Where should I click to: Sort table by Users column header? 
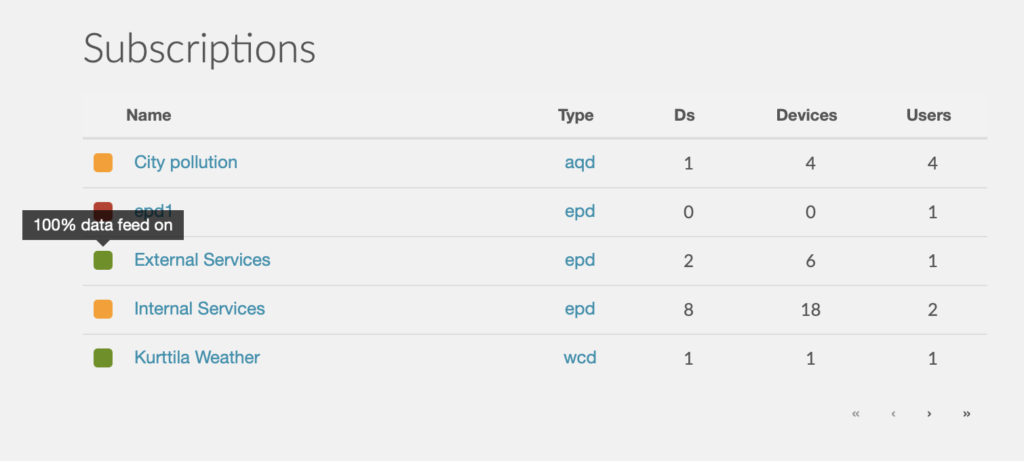928,116
